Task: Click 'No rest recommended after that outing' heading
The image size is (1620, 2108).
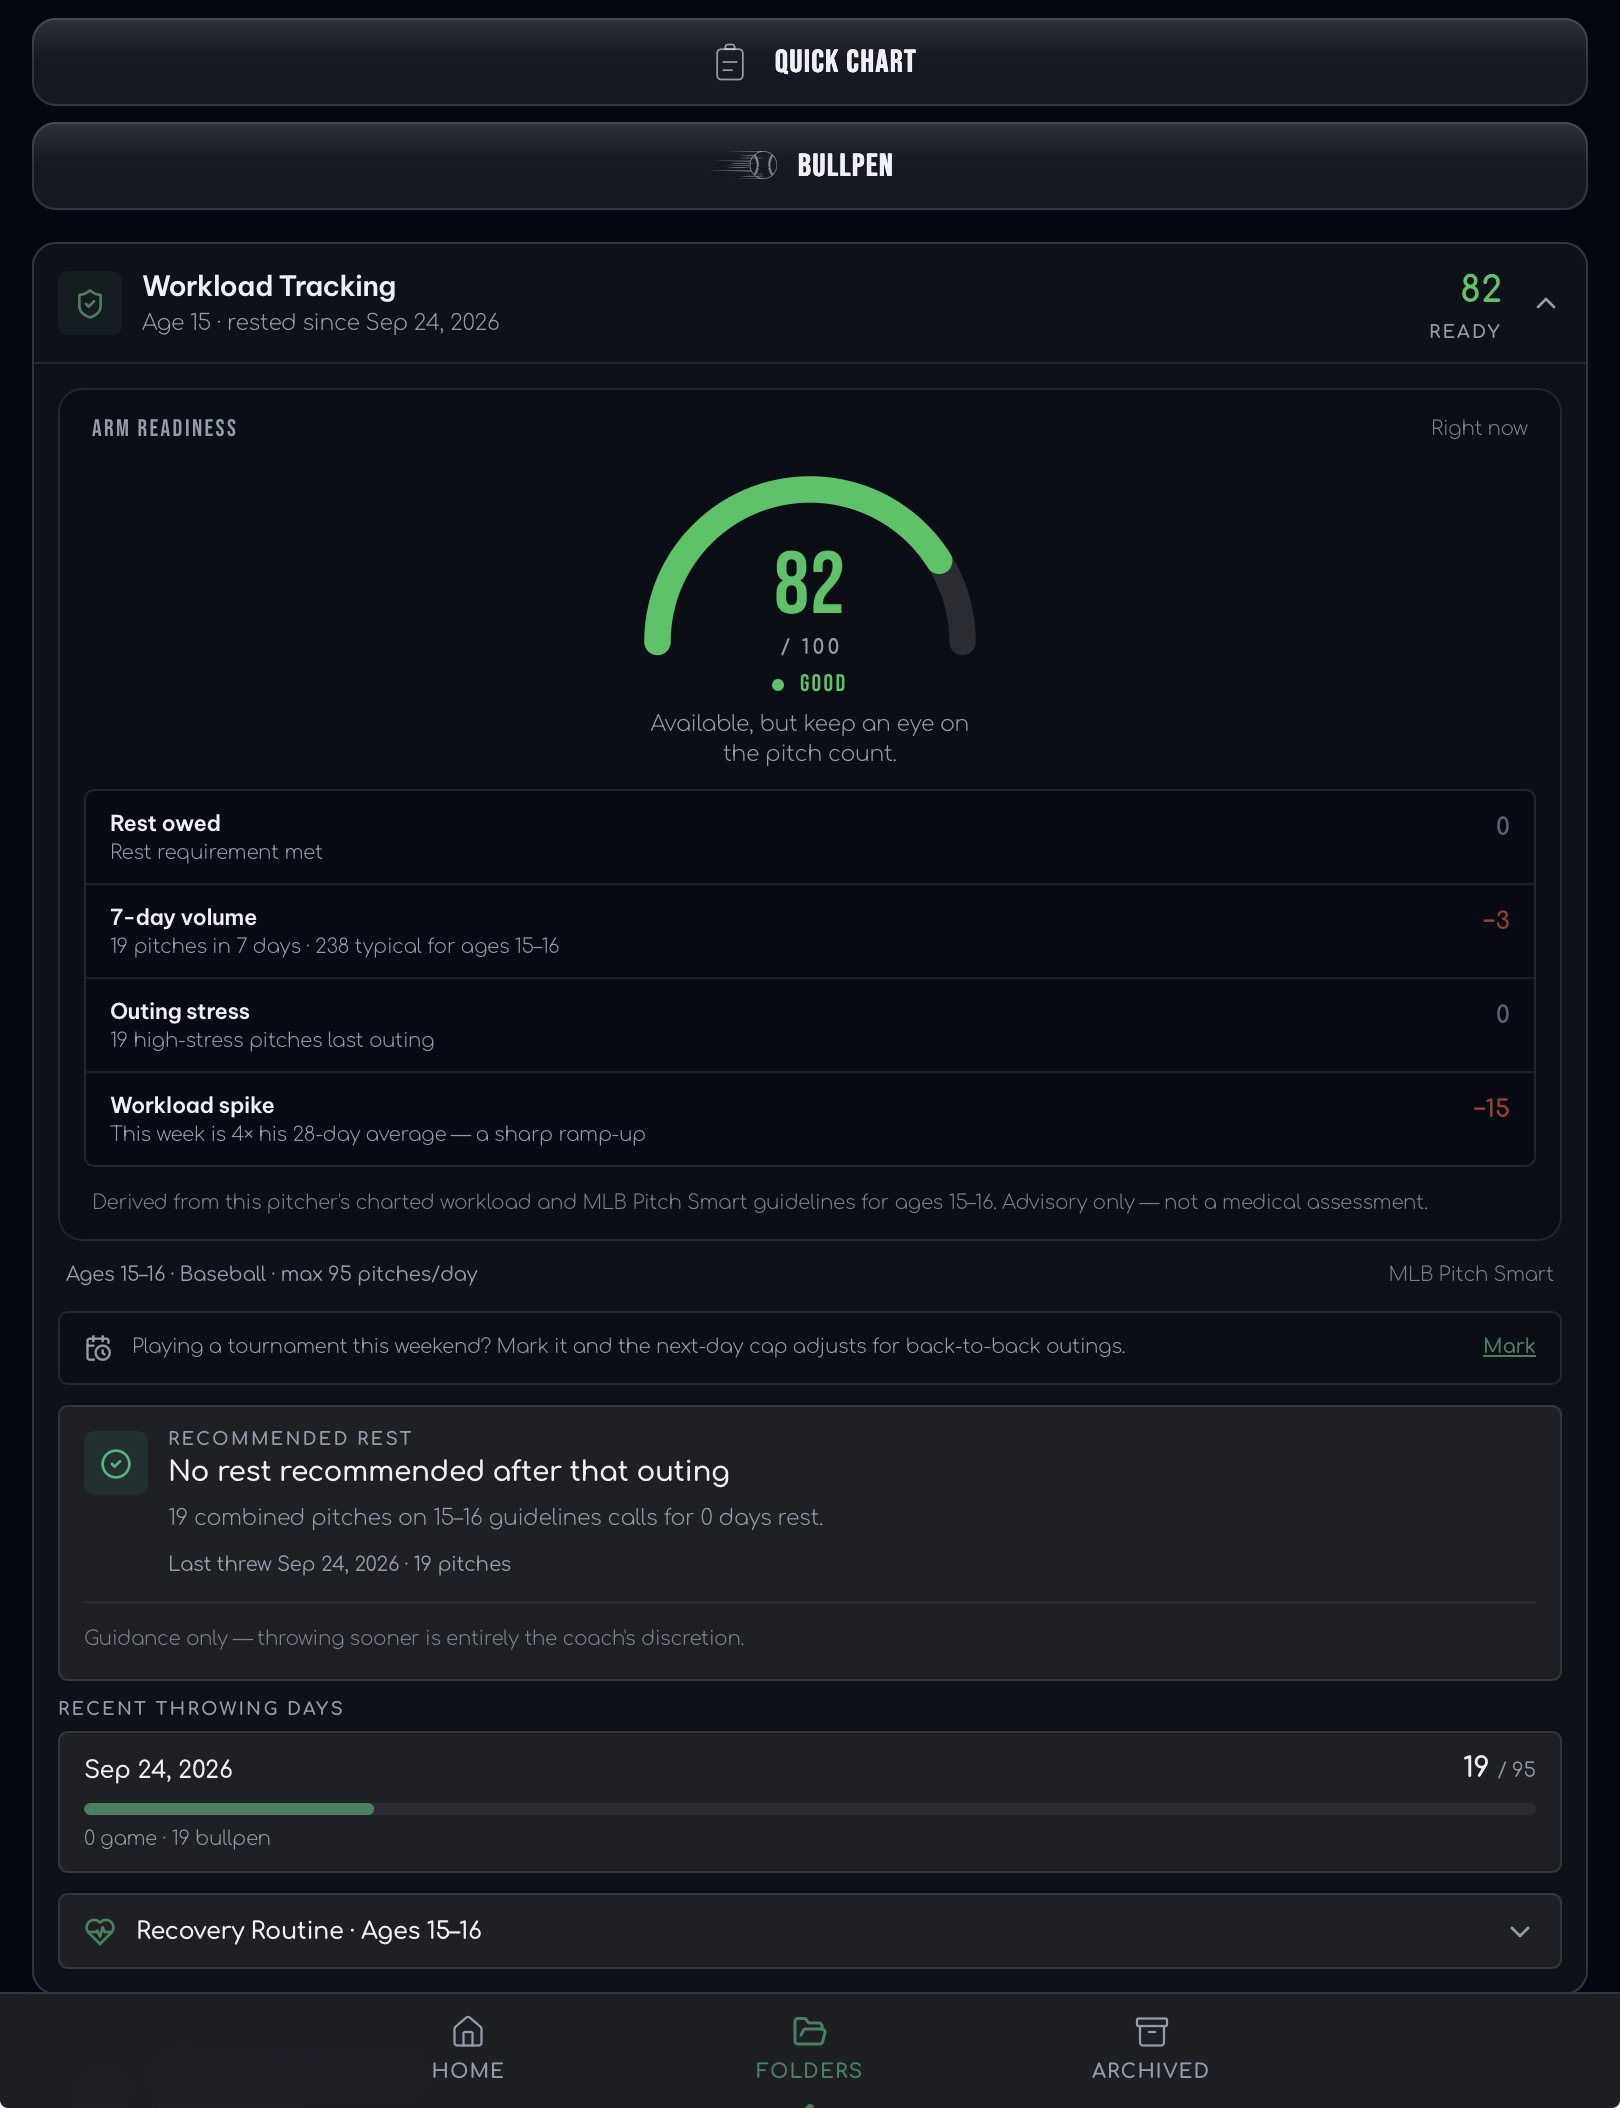Action: click(x=449, y=1471)
